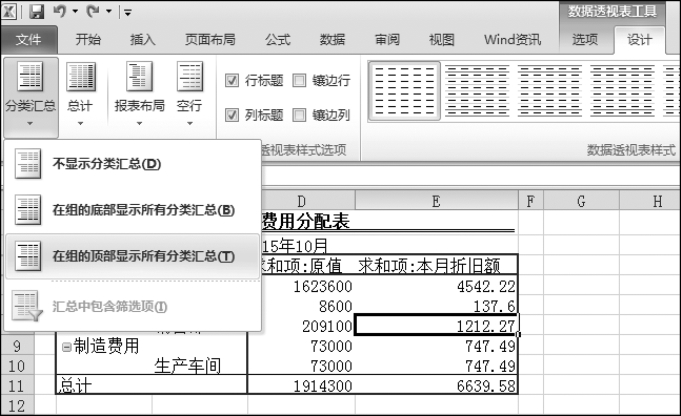Screen dimensions: 681x416
Task: Save the workbook with floppy icon
Action: click(36, 12)
